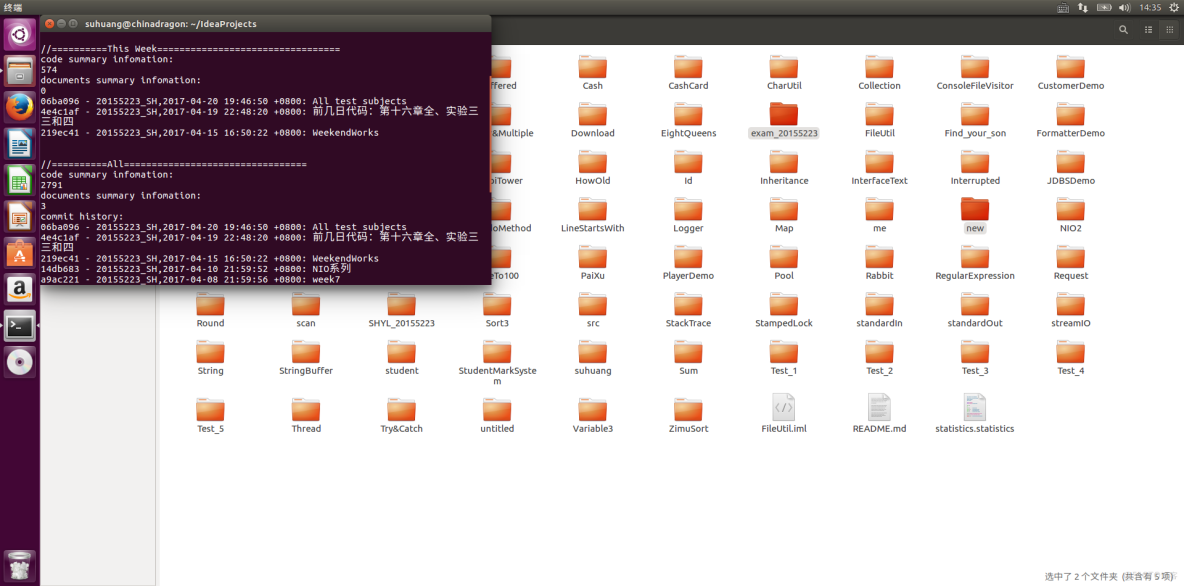Open the Ubuntu Dash search launcher
Screen dimensions: 1184x586
point(20,35)
